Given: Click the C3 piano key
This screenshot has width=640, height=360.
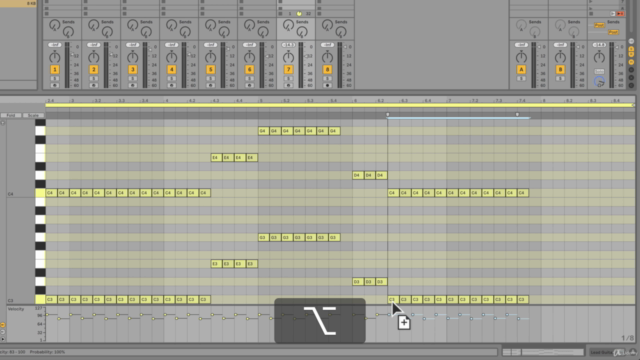Looking at the screenshot, I should pyautogui.click(x=40, y=300).
